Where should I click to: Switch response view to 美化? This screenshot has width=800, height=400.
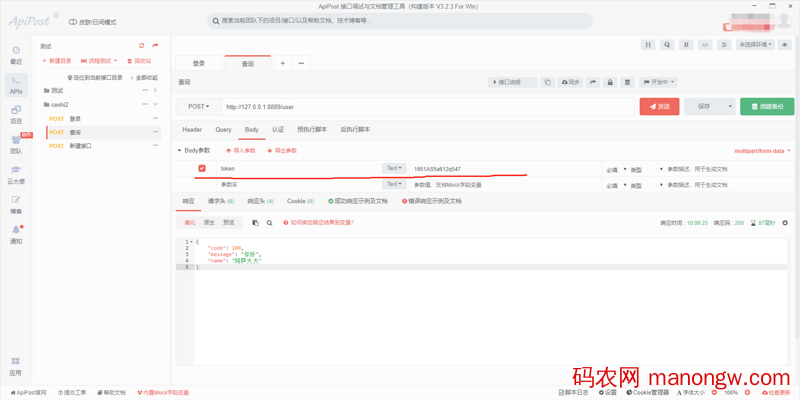tap(190, 223)
